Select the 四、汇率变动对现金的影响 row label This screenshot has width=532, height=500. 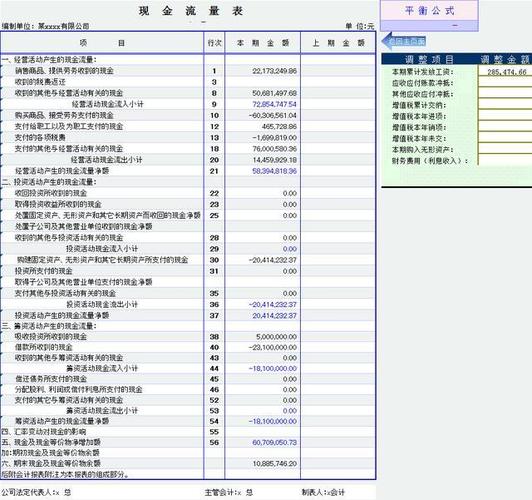44,432
